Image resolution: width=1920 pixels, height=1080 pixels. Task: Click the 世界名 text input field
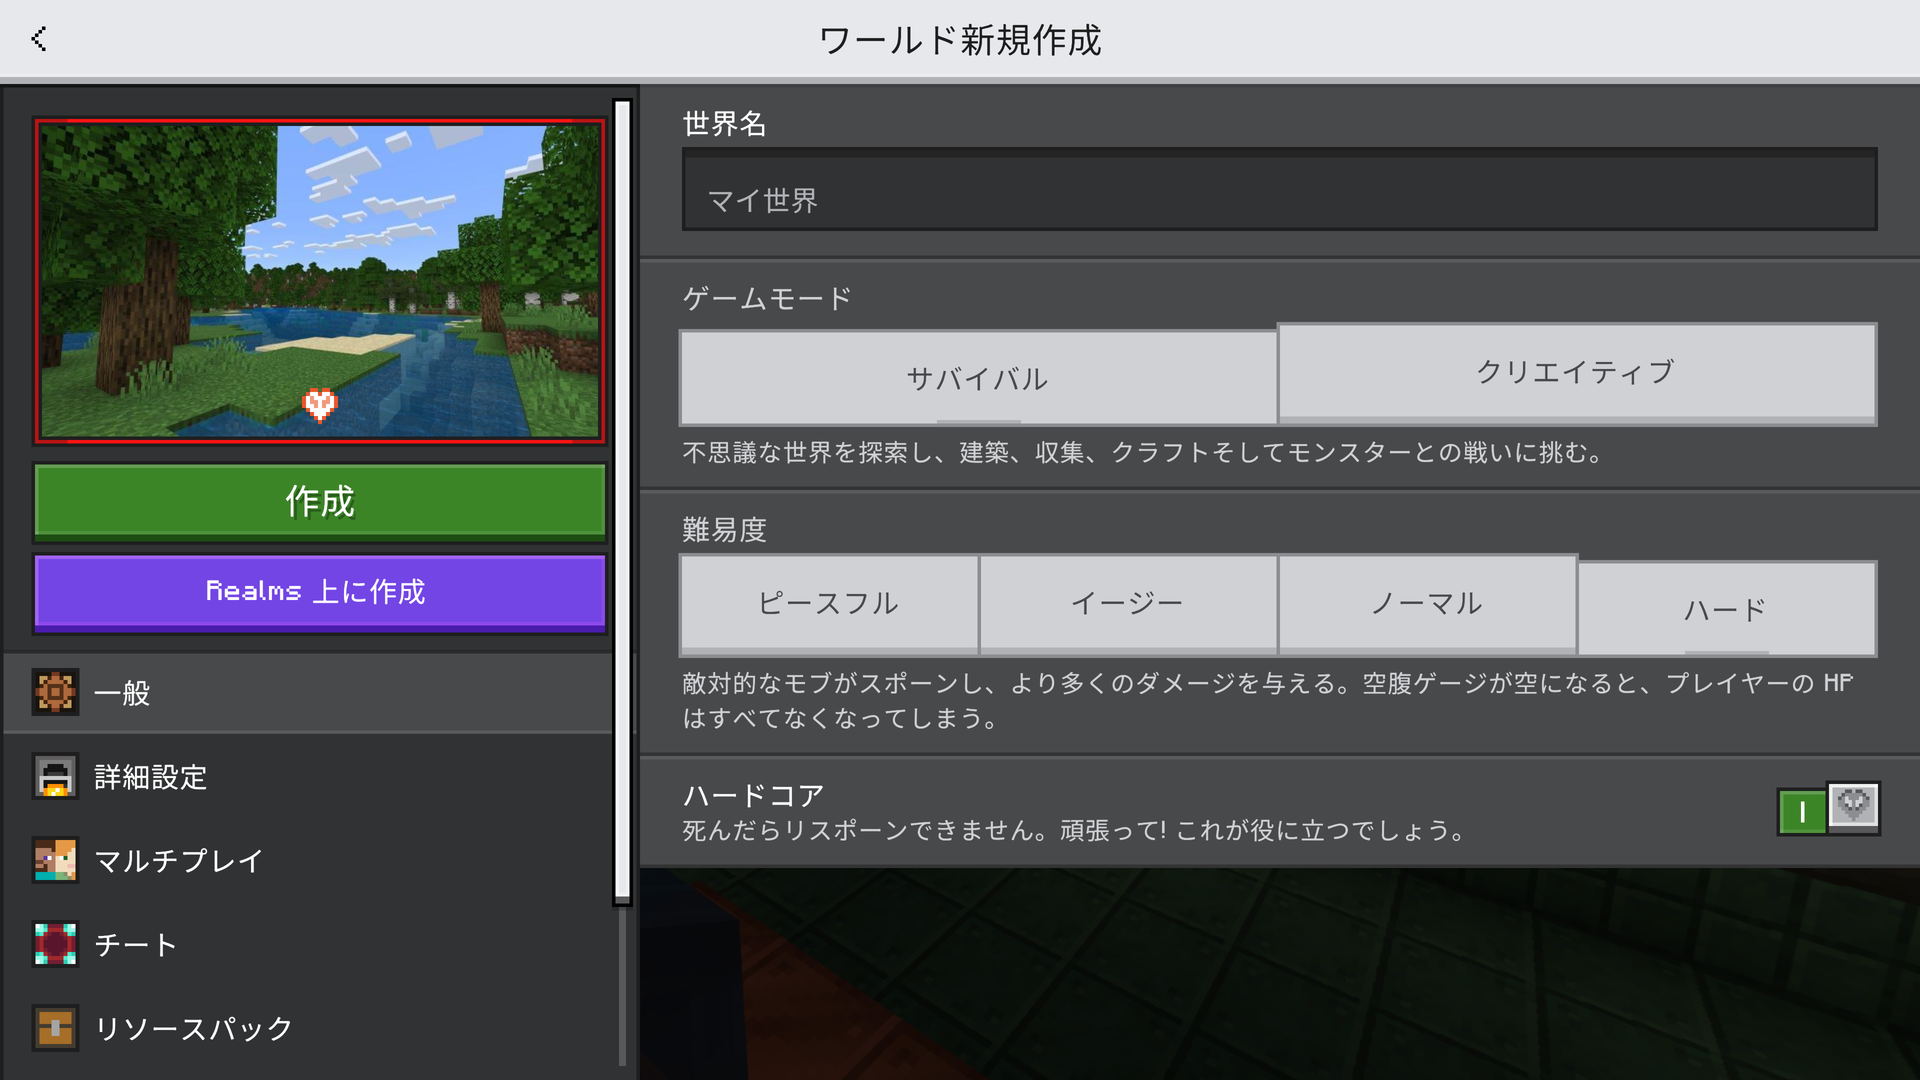[x=1278, y=190]
